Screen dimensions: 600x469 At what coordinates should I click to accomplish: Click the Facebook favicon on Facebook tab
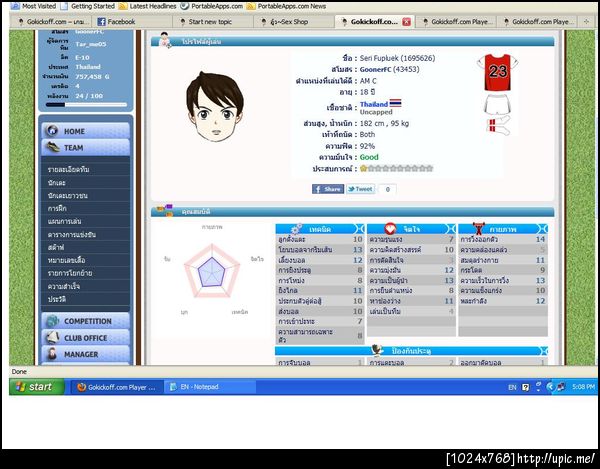coord(101,22)
